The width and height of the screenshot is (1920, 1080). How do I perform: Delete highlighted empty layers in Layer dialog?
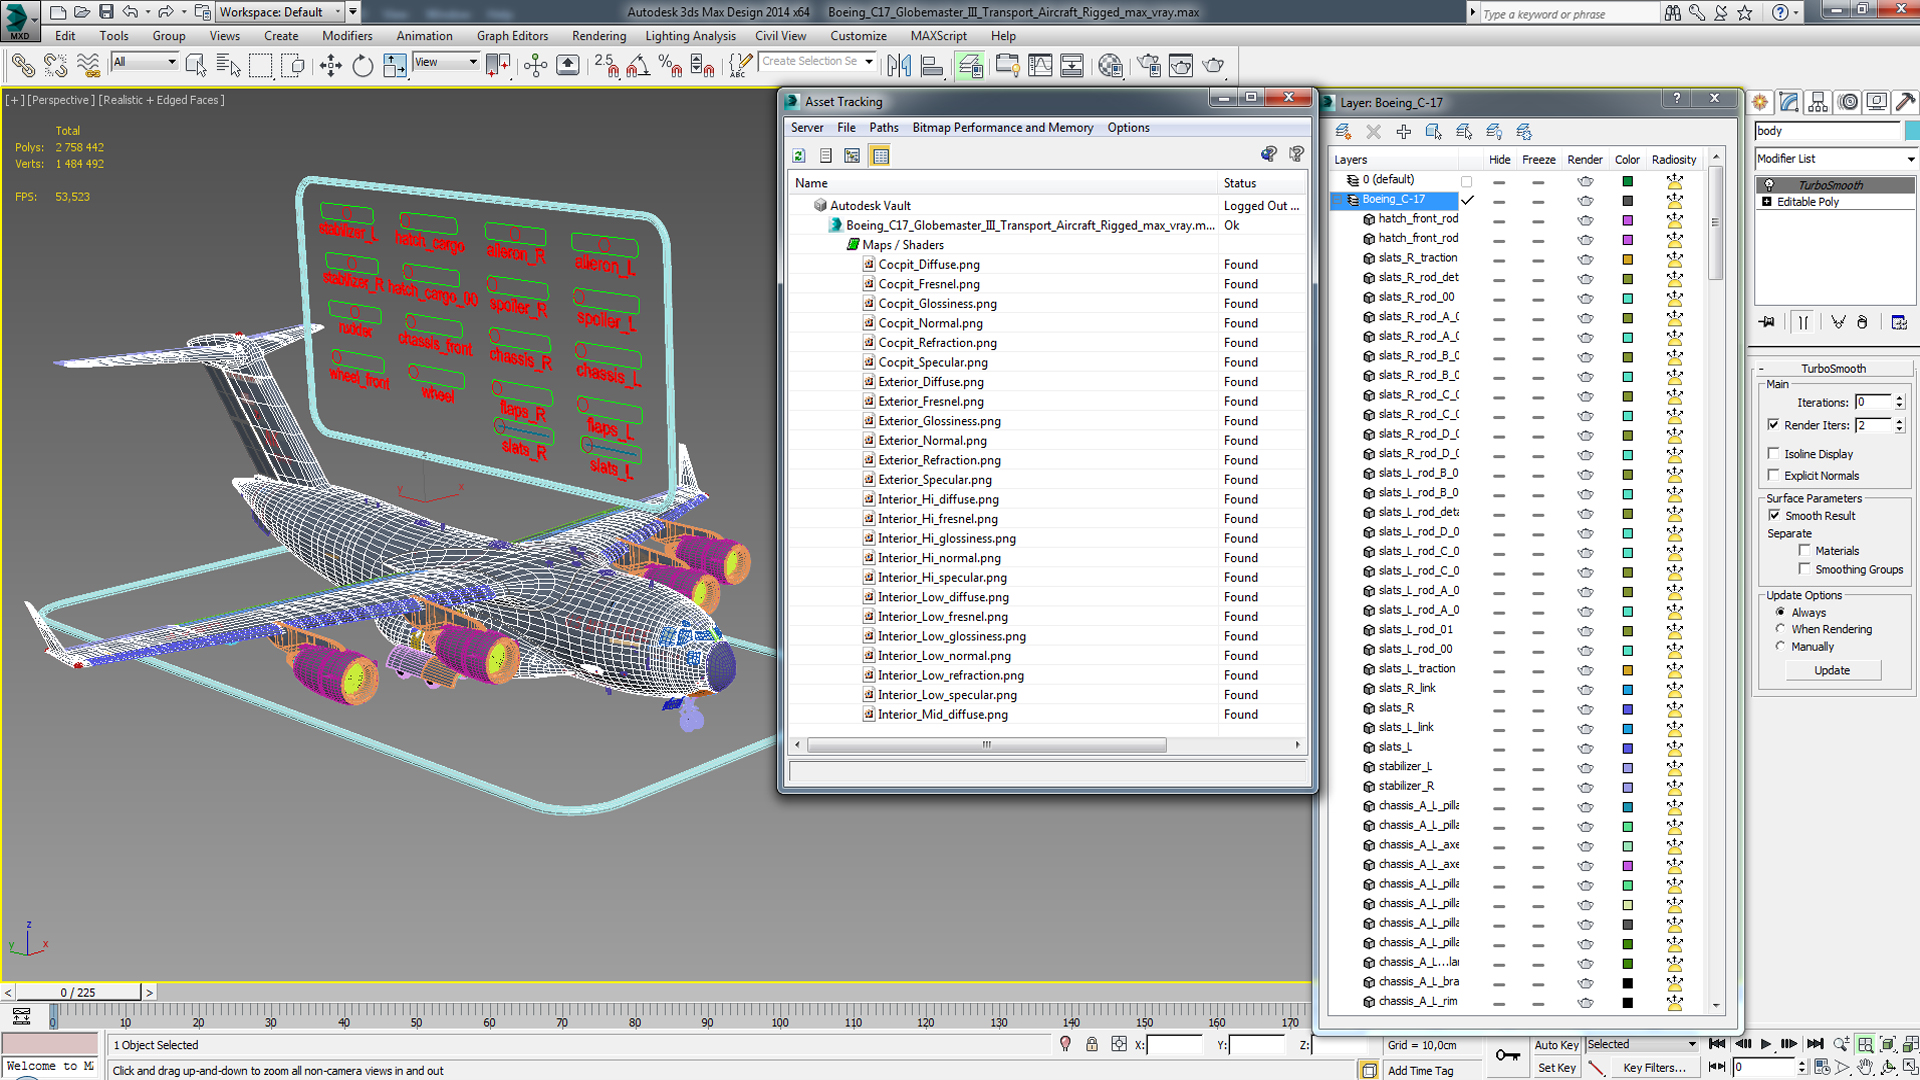click(1373, 132)
